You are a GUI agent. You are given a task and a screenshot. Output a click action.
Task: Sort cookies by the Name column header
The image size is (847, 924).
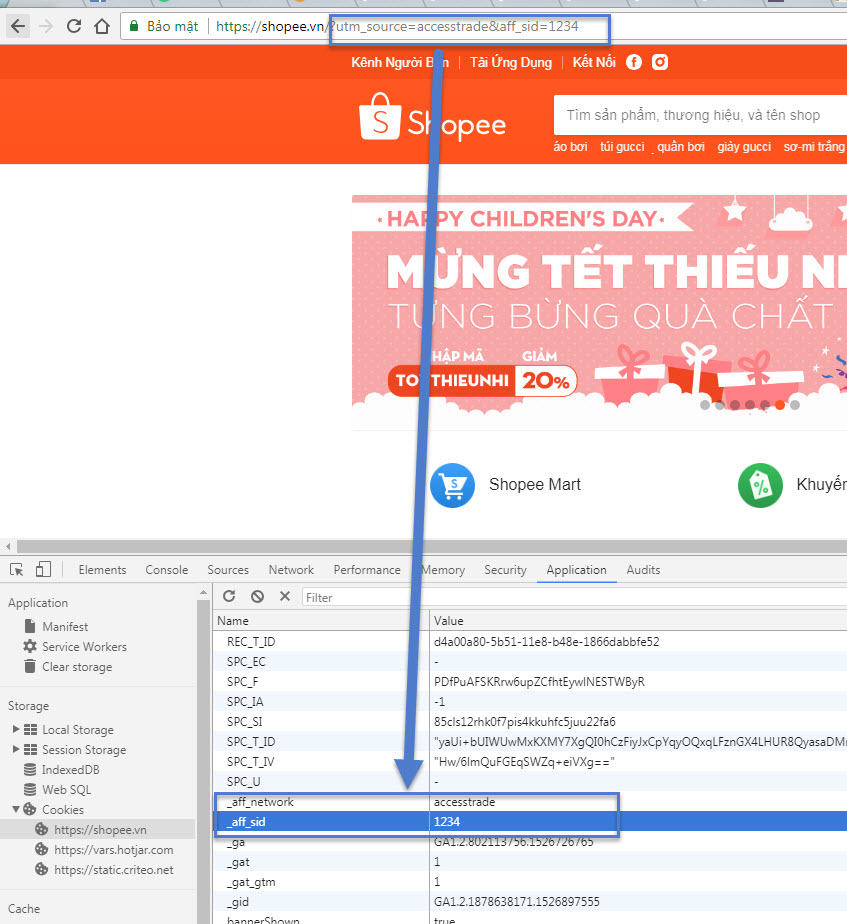[x=321, y=621]
